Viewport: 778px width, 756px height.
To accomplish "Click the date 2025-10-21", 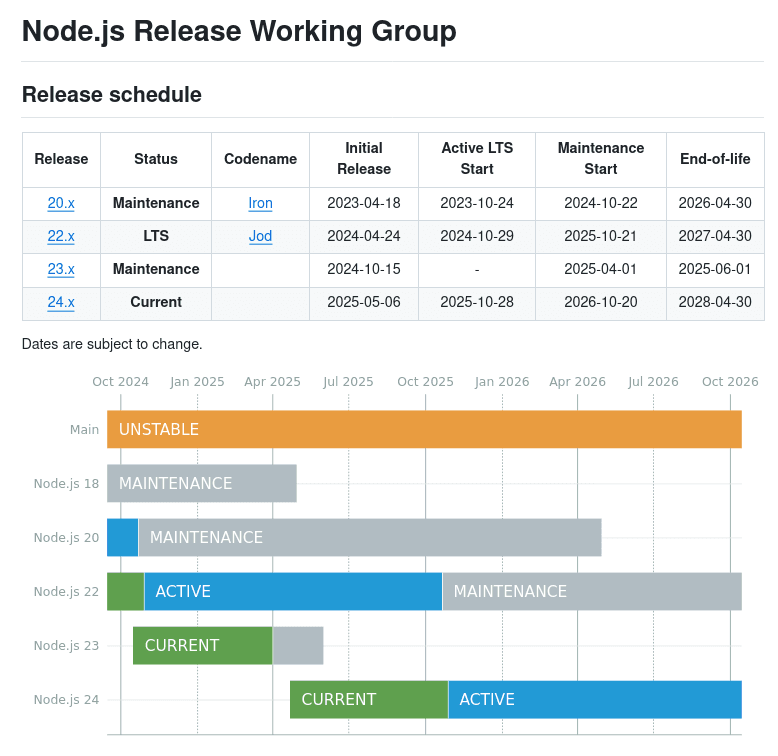I will [x=601, y=236].
